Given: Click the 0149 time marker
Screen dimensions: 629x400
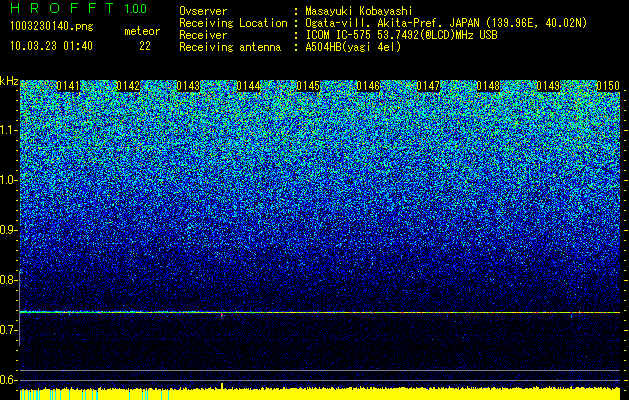Looking at the screenshot, I should (548, 86).
